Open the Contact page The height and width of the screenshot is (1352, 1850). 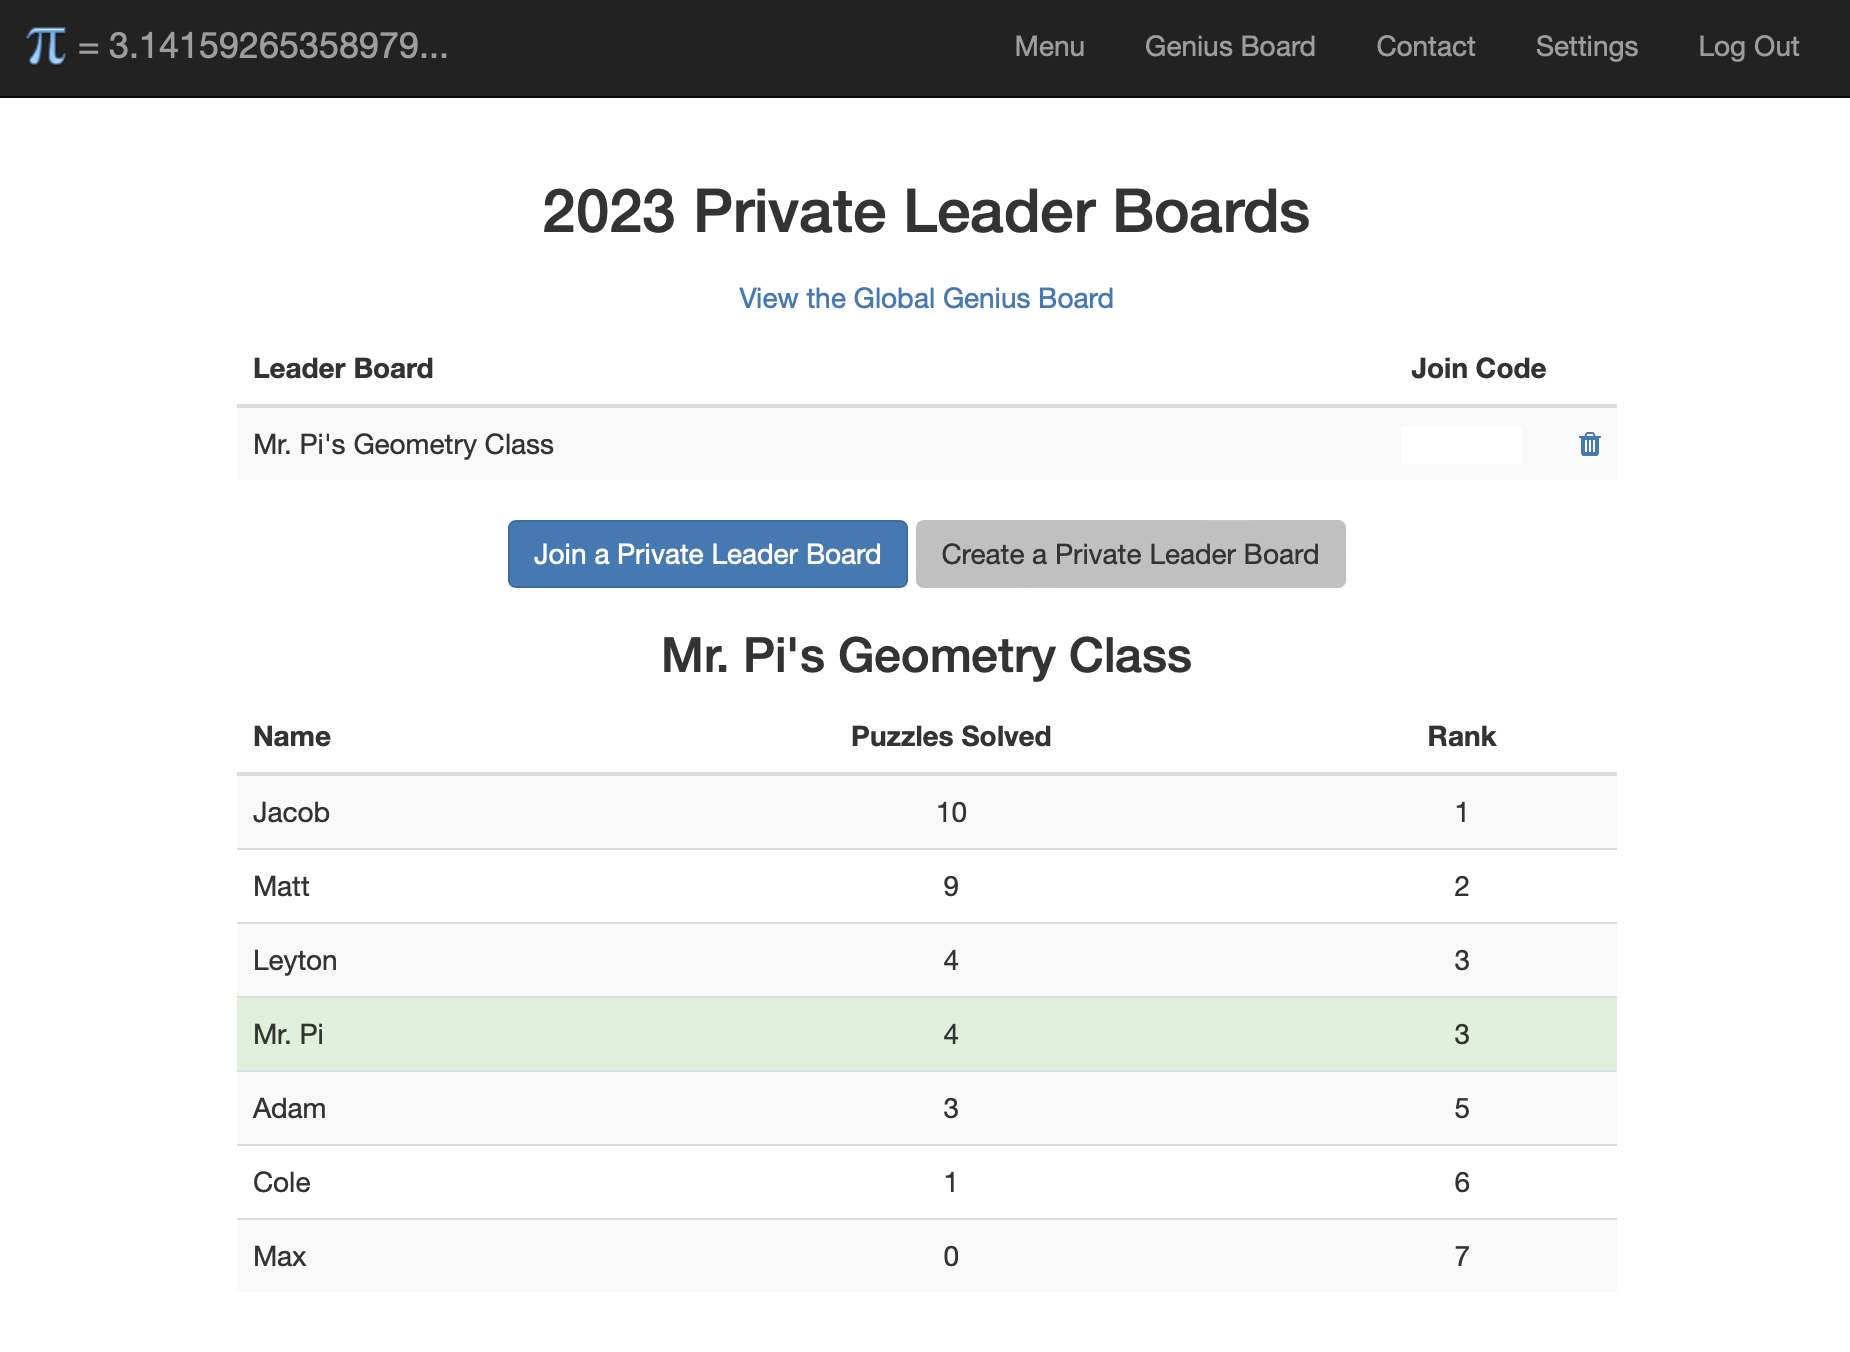pos(1425,47)
